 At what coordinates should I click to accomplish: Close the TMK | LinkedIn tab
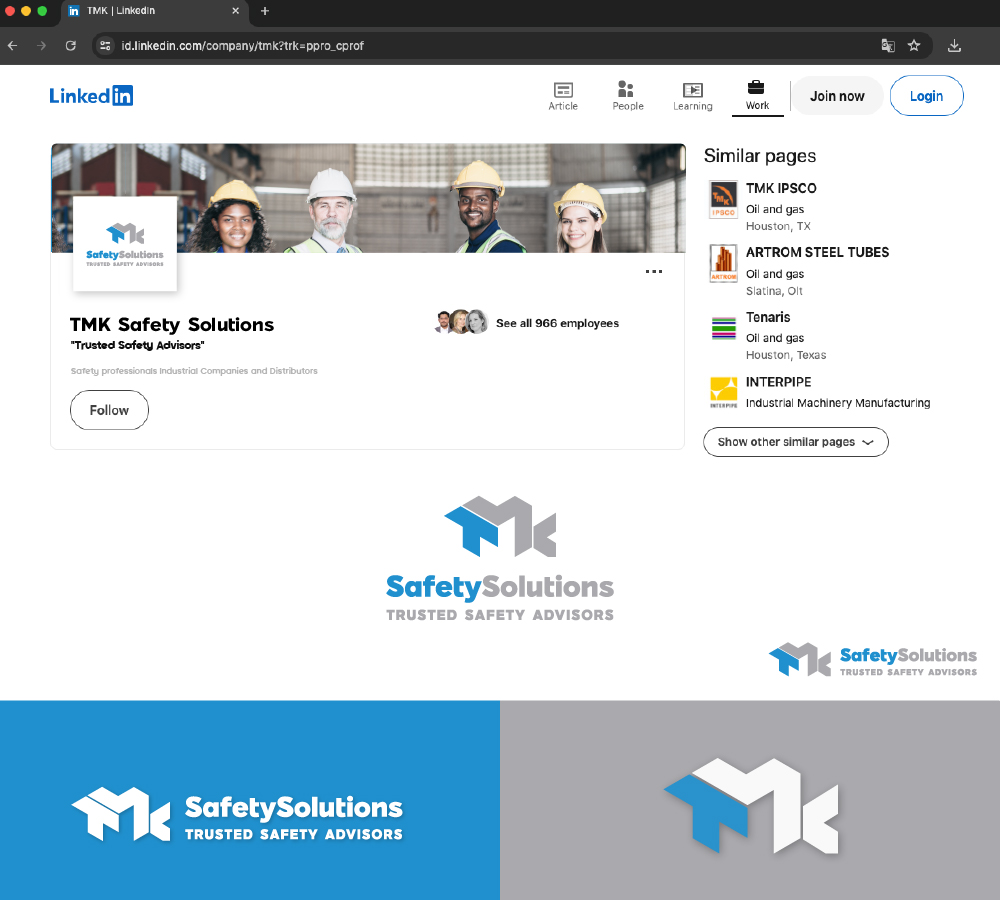[235, 11]
